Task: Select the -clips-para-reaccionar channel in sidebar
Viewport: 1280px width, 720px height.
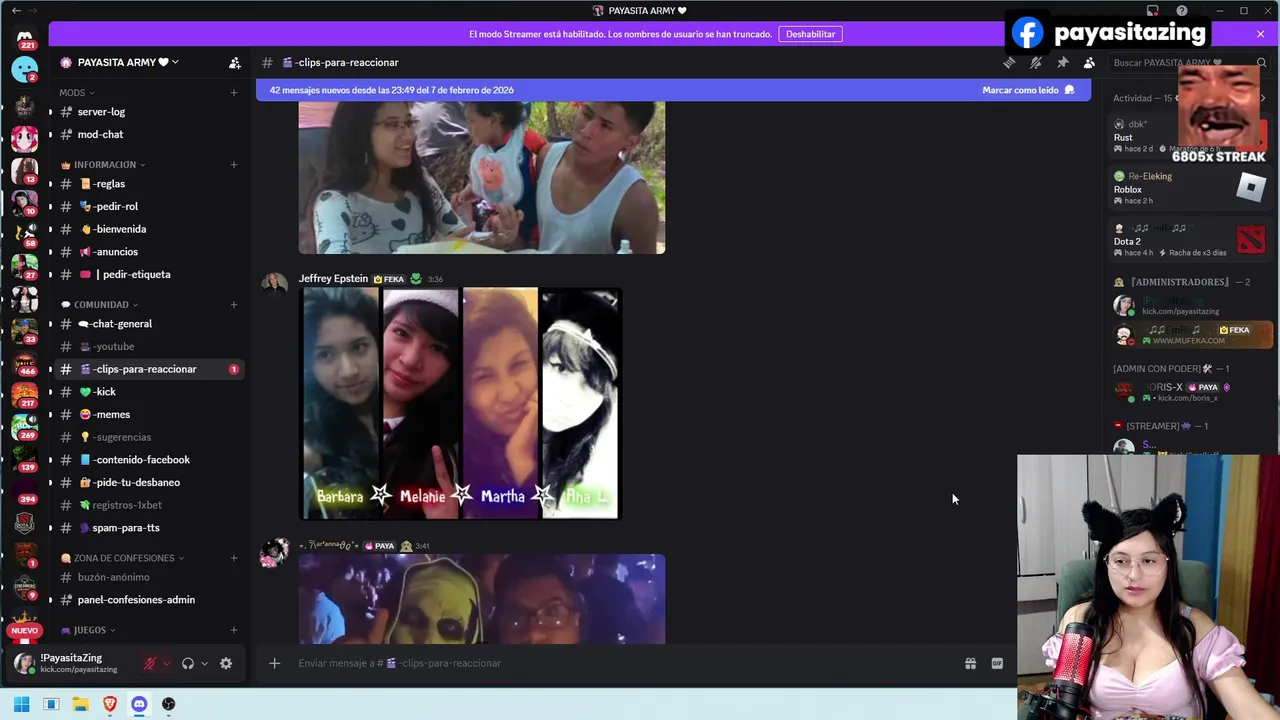Action: click(x=147, y=369)
